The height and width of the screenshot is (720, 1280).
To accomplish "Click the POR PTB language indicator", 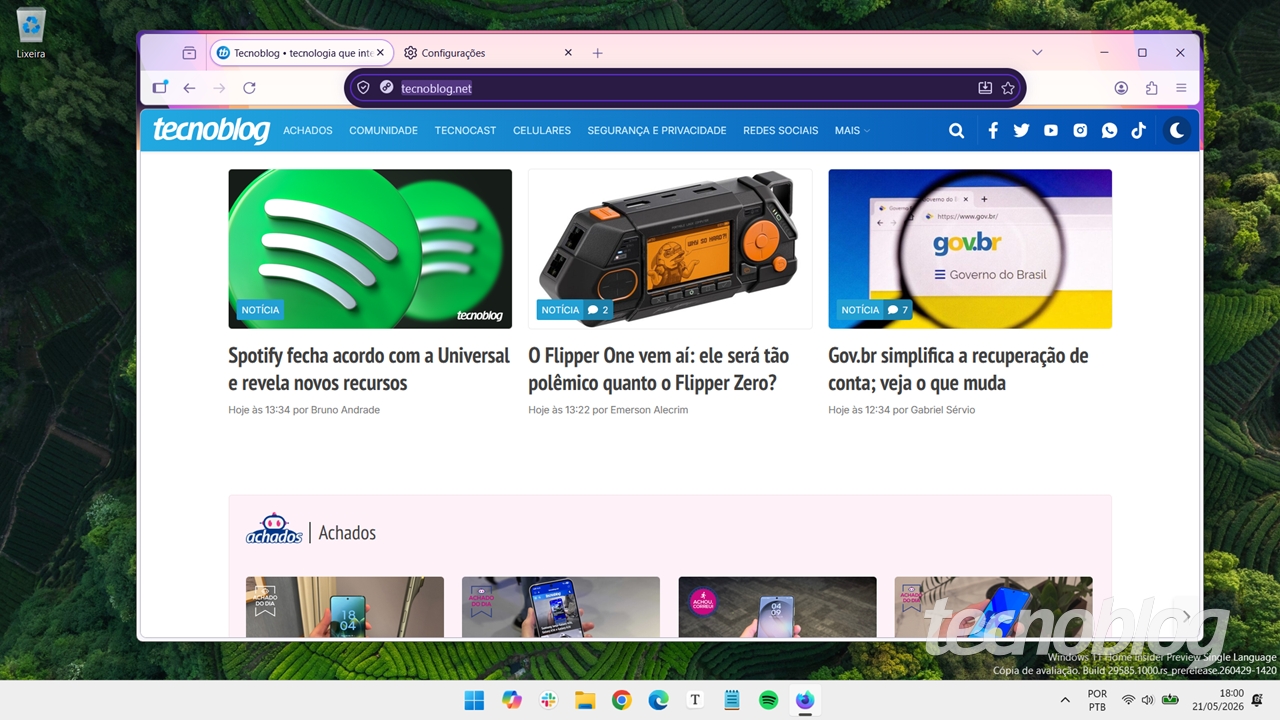I will pos(1097,700).
